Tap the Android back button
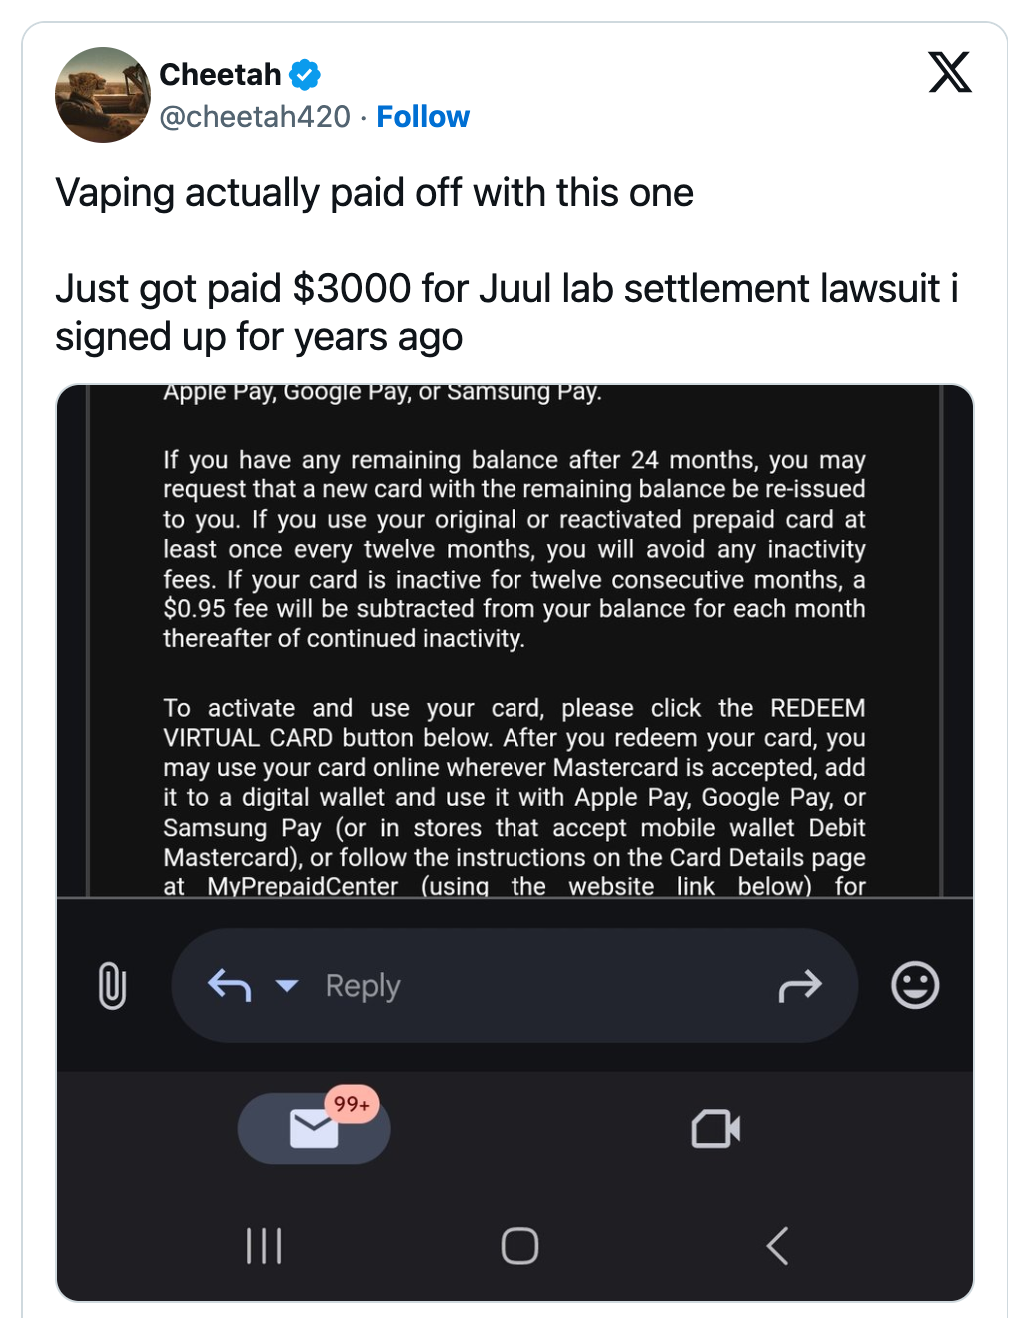This screenshot has width=1034, height=1318. point(777,1246)
